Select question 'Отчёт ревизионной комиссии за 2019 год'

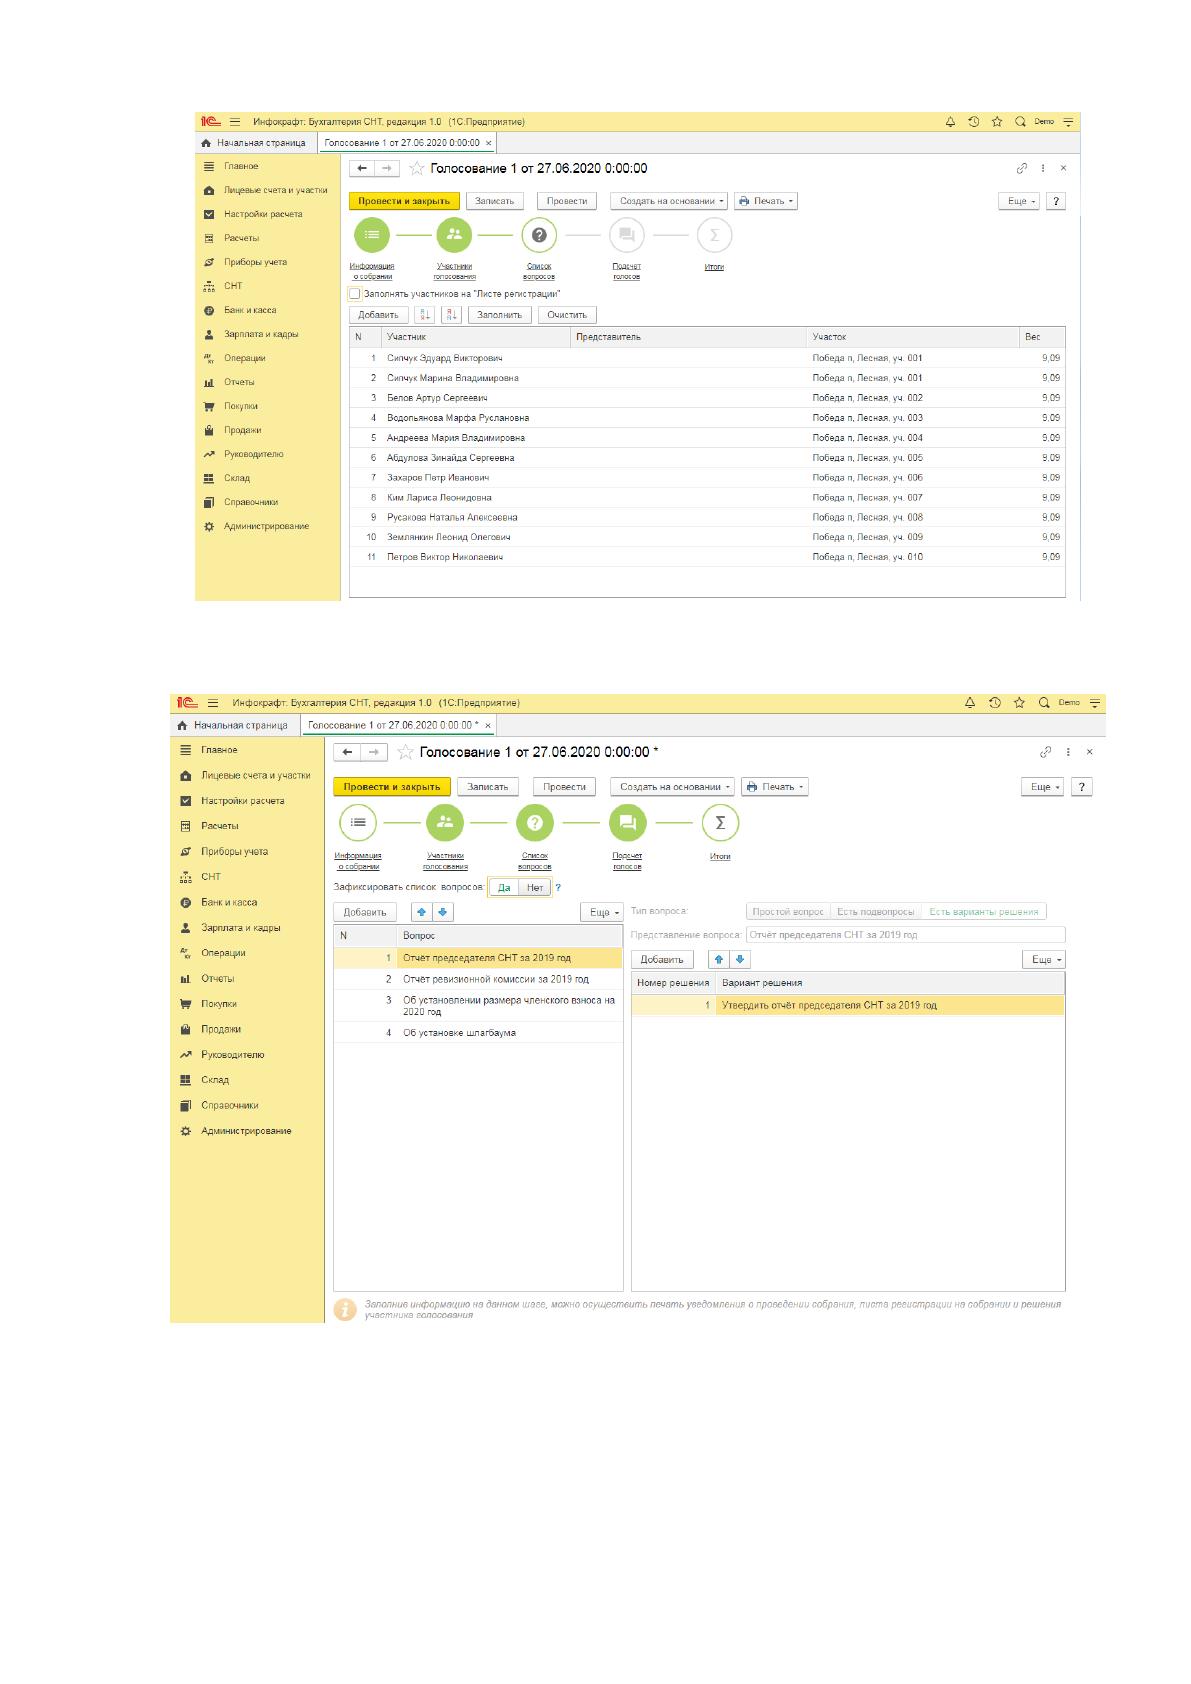(x=478, y=979)
